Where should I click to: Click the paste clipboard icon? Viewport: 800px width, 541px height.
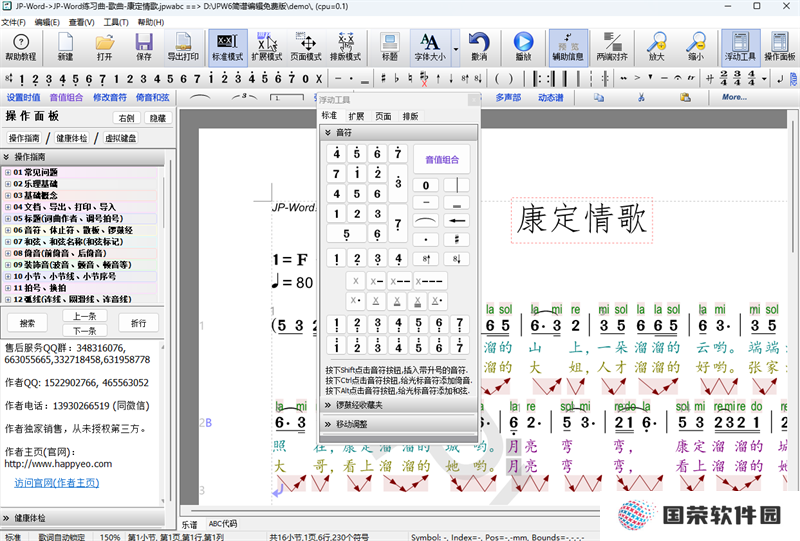(685, 97)
